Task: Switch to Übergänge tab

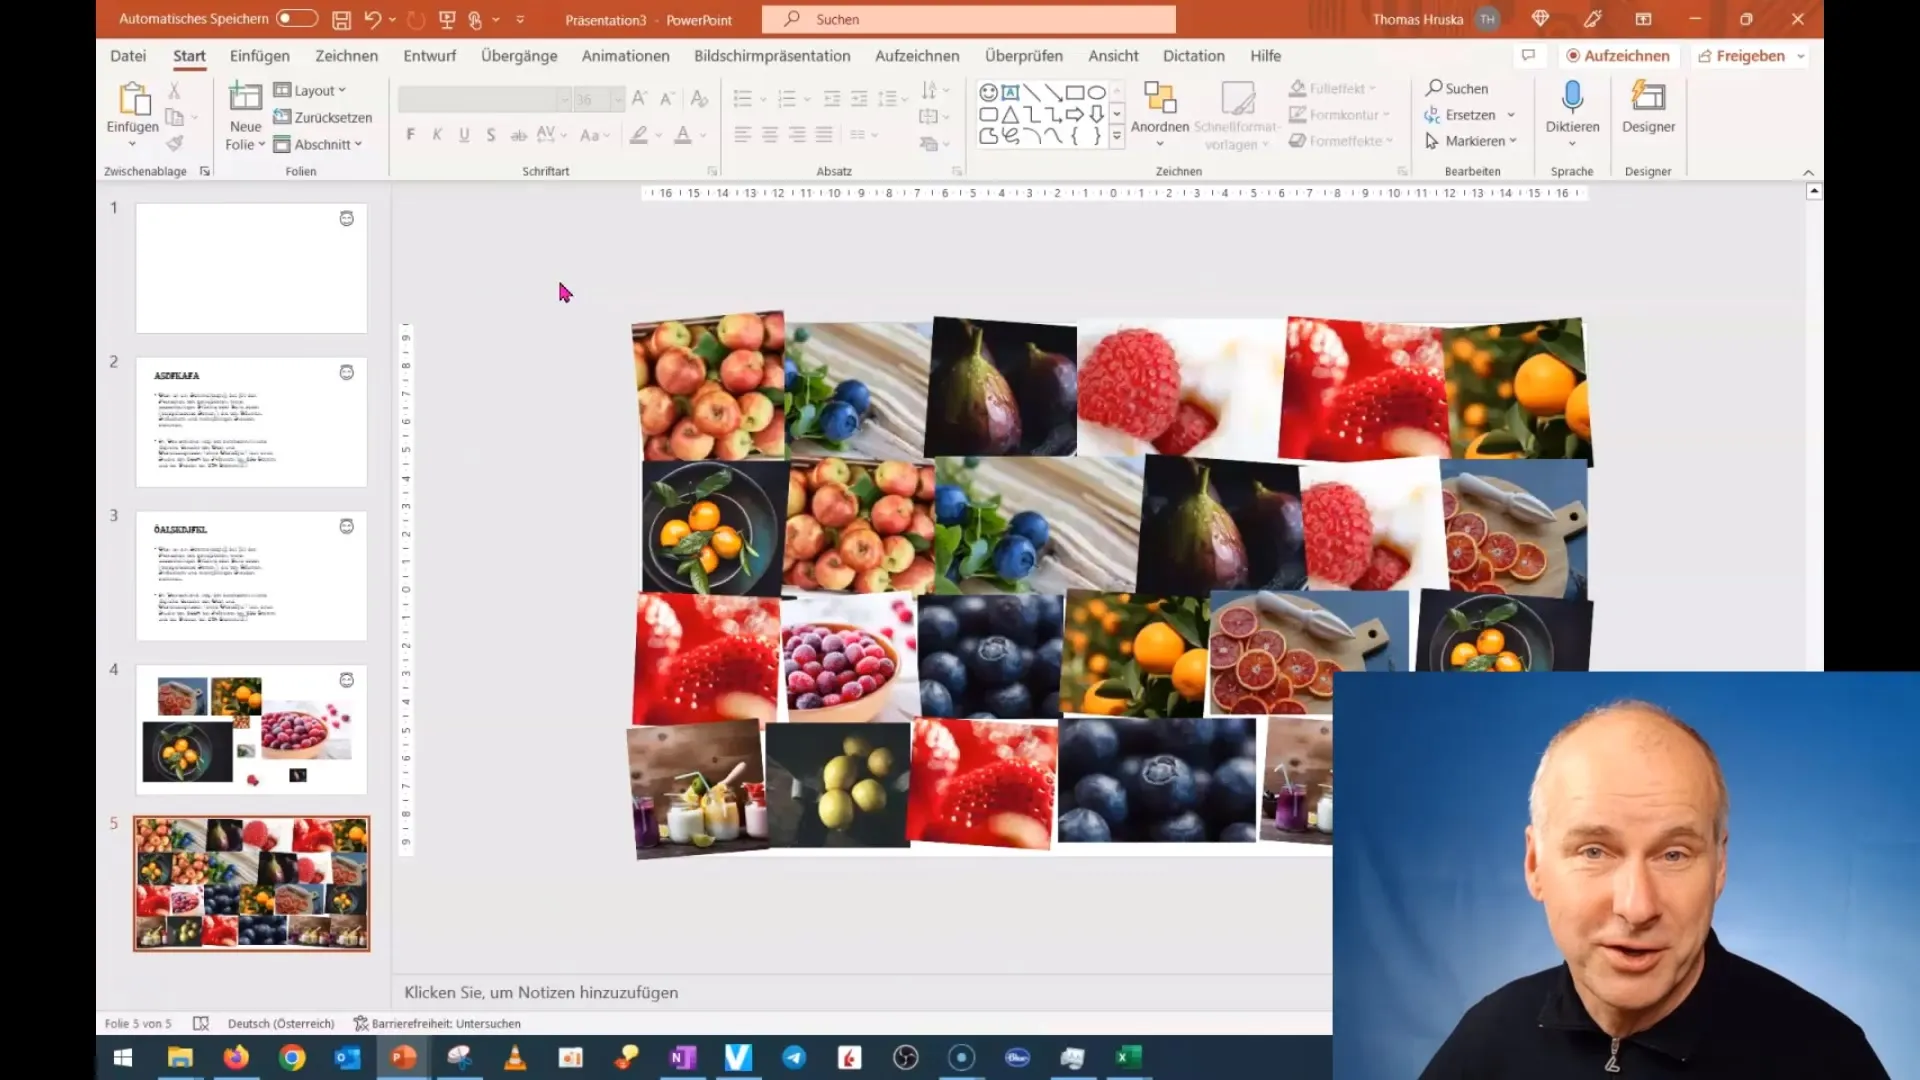Action: (519, 56)
